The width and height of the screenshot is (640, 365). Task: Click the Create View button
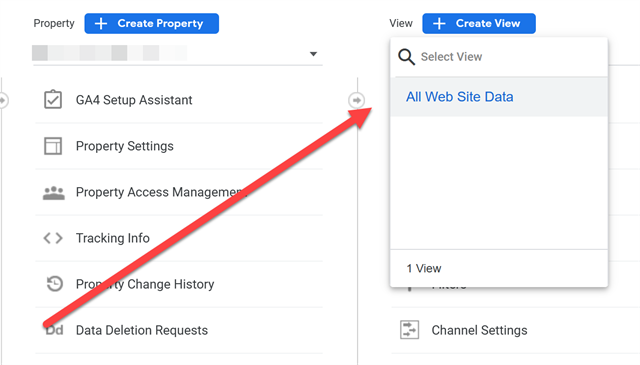pyautogui.click(x=479, y=24)
